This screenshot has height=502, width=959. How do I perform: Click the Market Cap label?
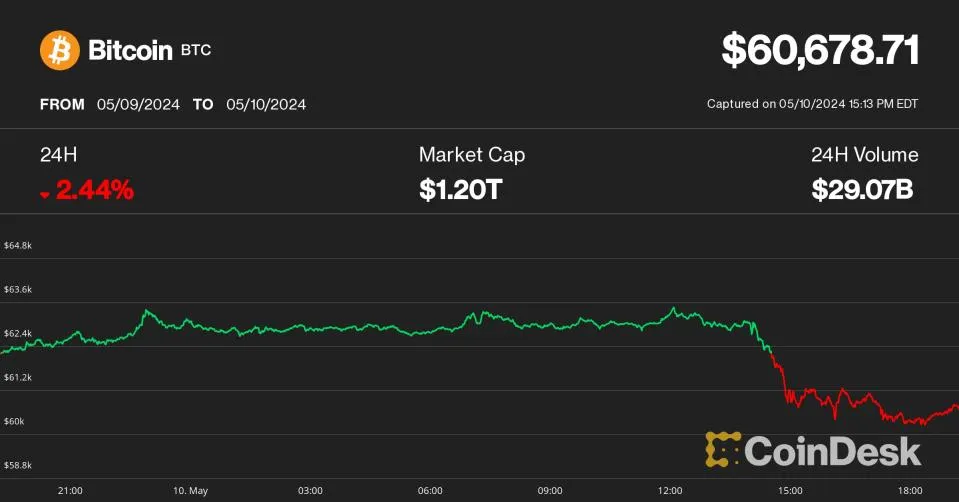click(x=471, y=155)
